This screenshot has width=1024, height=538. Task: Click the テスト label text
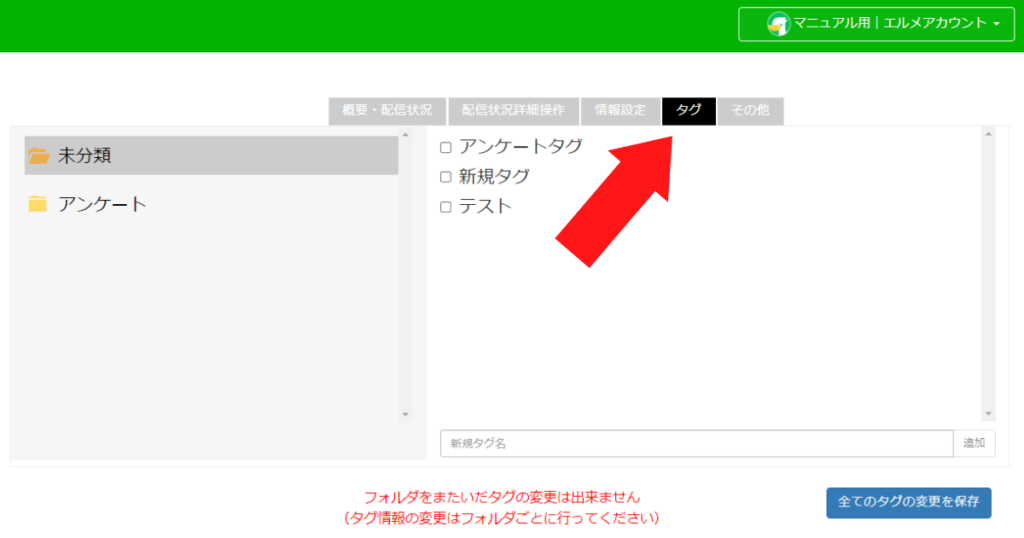485,206
